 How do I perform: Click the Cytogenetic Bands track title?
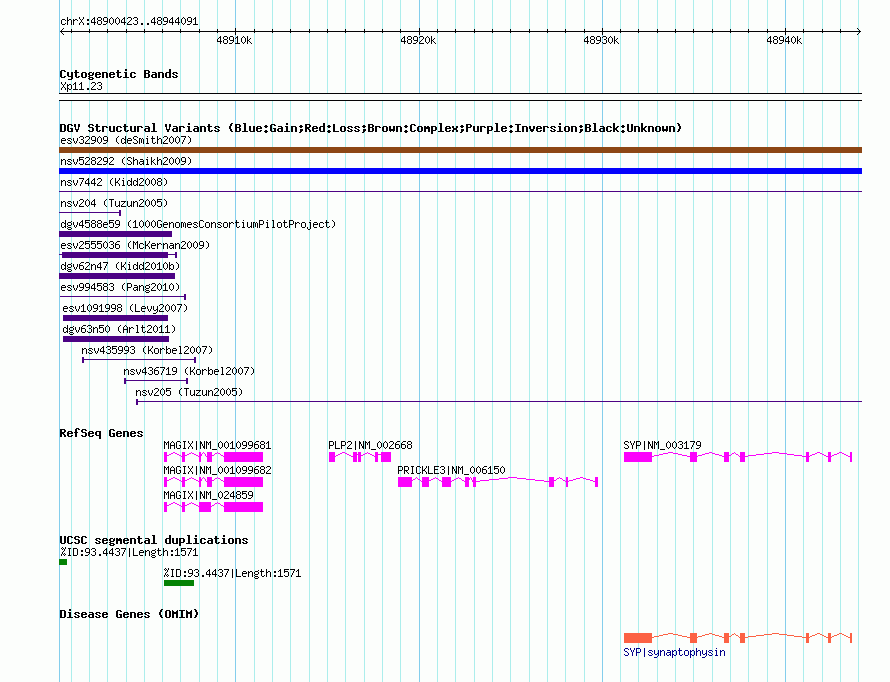pyautogui.click(x=119, y=74)
